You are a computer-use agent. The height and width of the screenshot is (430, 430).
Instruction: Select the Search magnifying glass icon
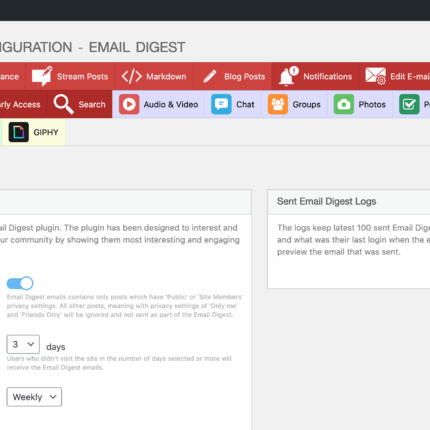tap(63, 104)
